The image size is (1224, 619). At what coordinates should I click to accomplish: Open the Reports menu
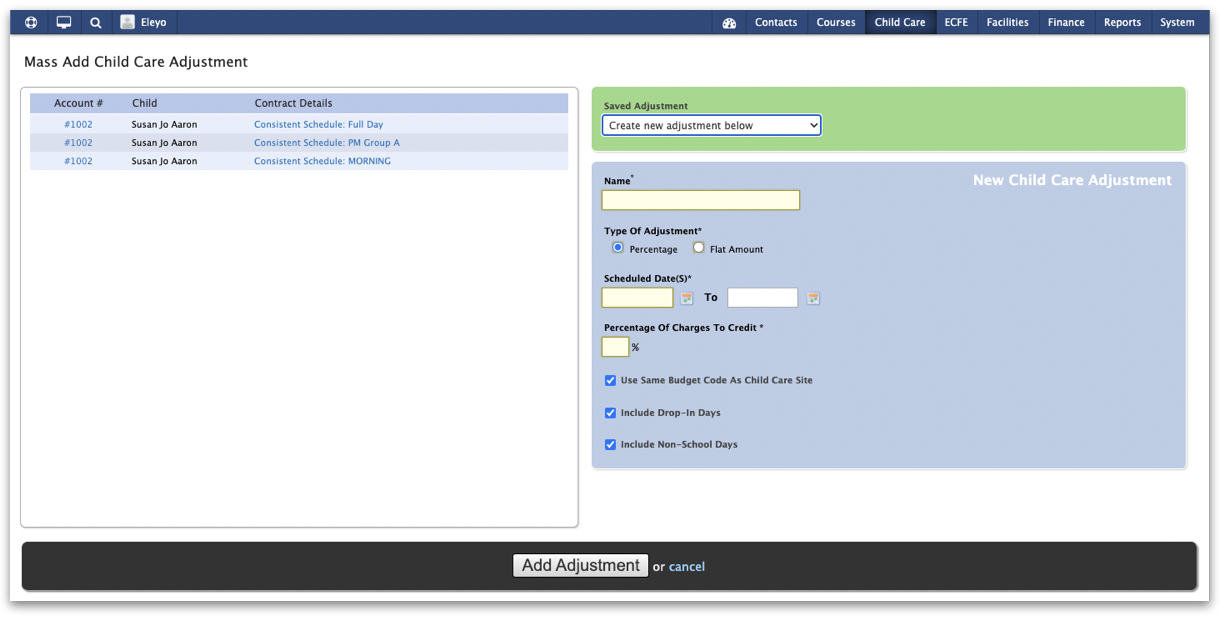tap(1122, 22)
